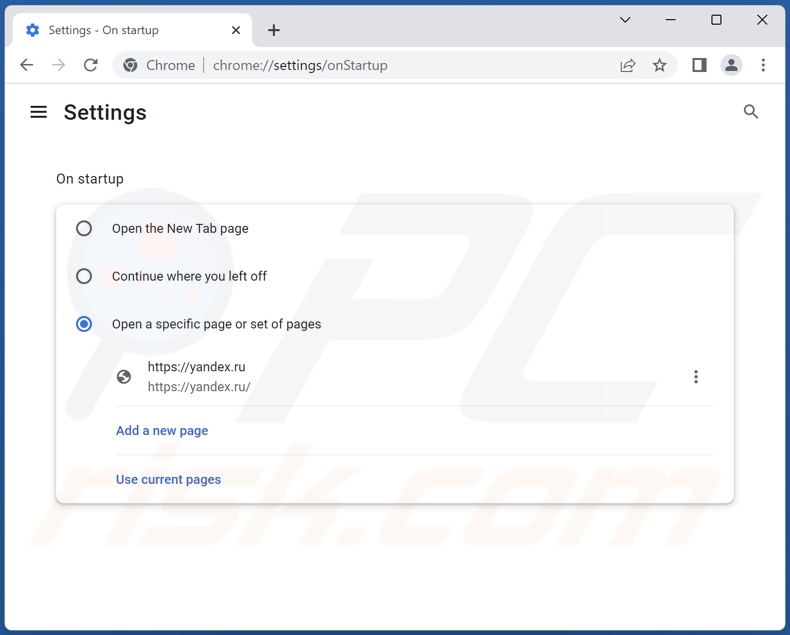Close the Settings - On startup tab

(x=236, y=30)
